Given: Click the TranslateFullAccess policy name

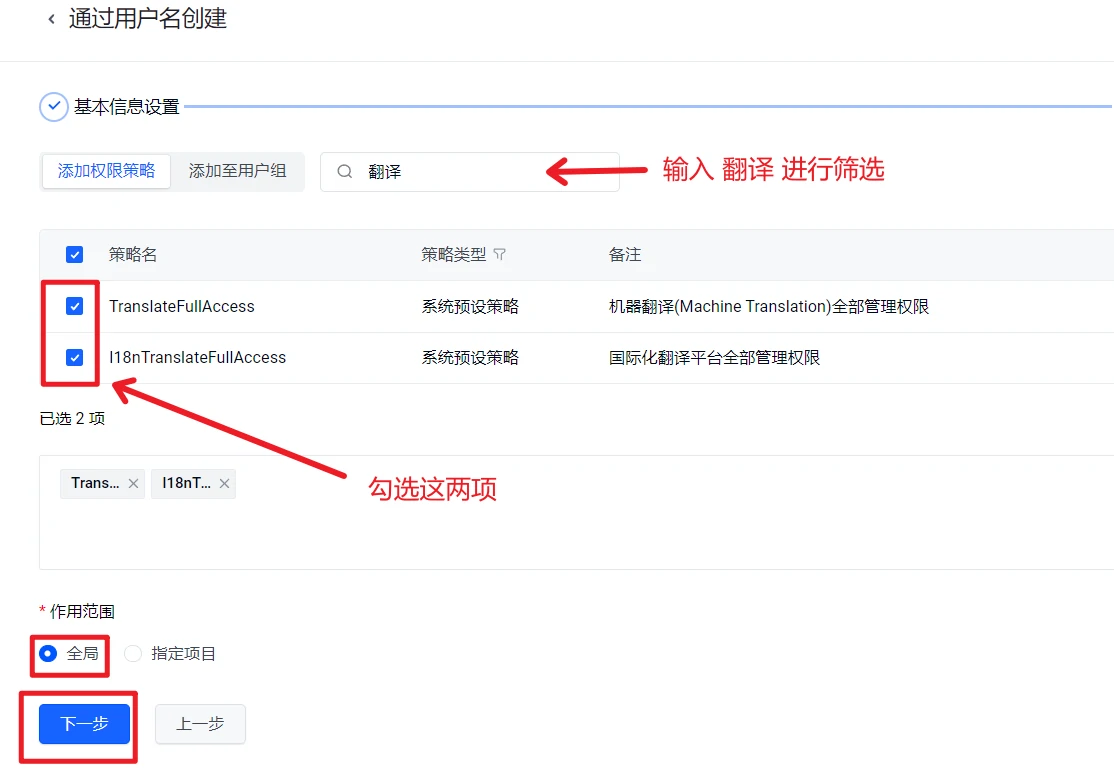Looking at the screenshot, I should 181,306.
